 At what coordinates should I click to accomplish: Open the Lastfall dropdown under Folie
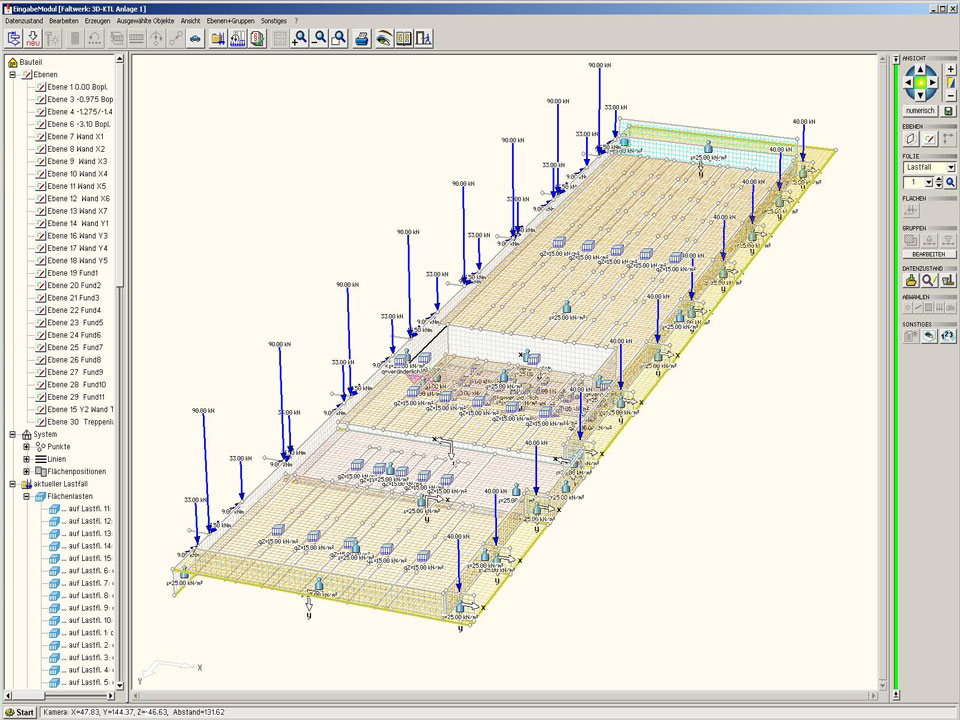(x=950, y=168)
